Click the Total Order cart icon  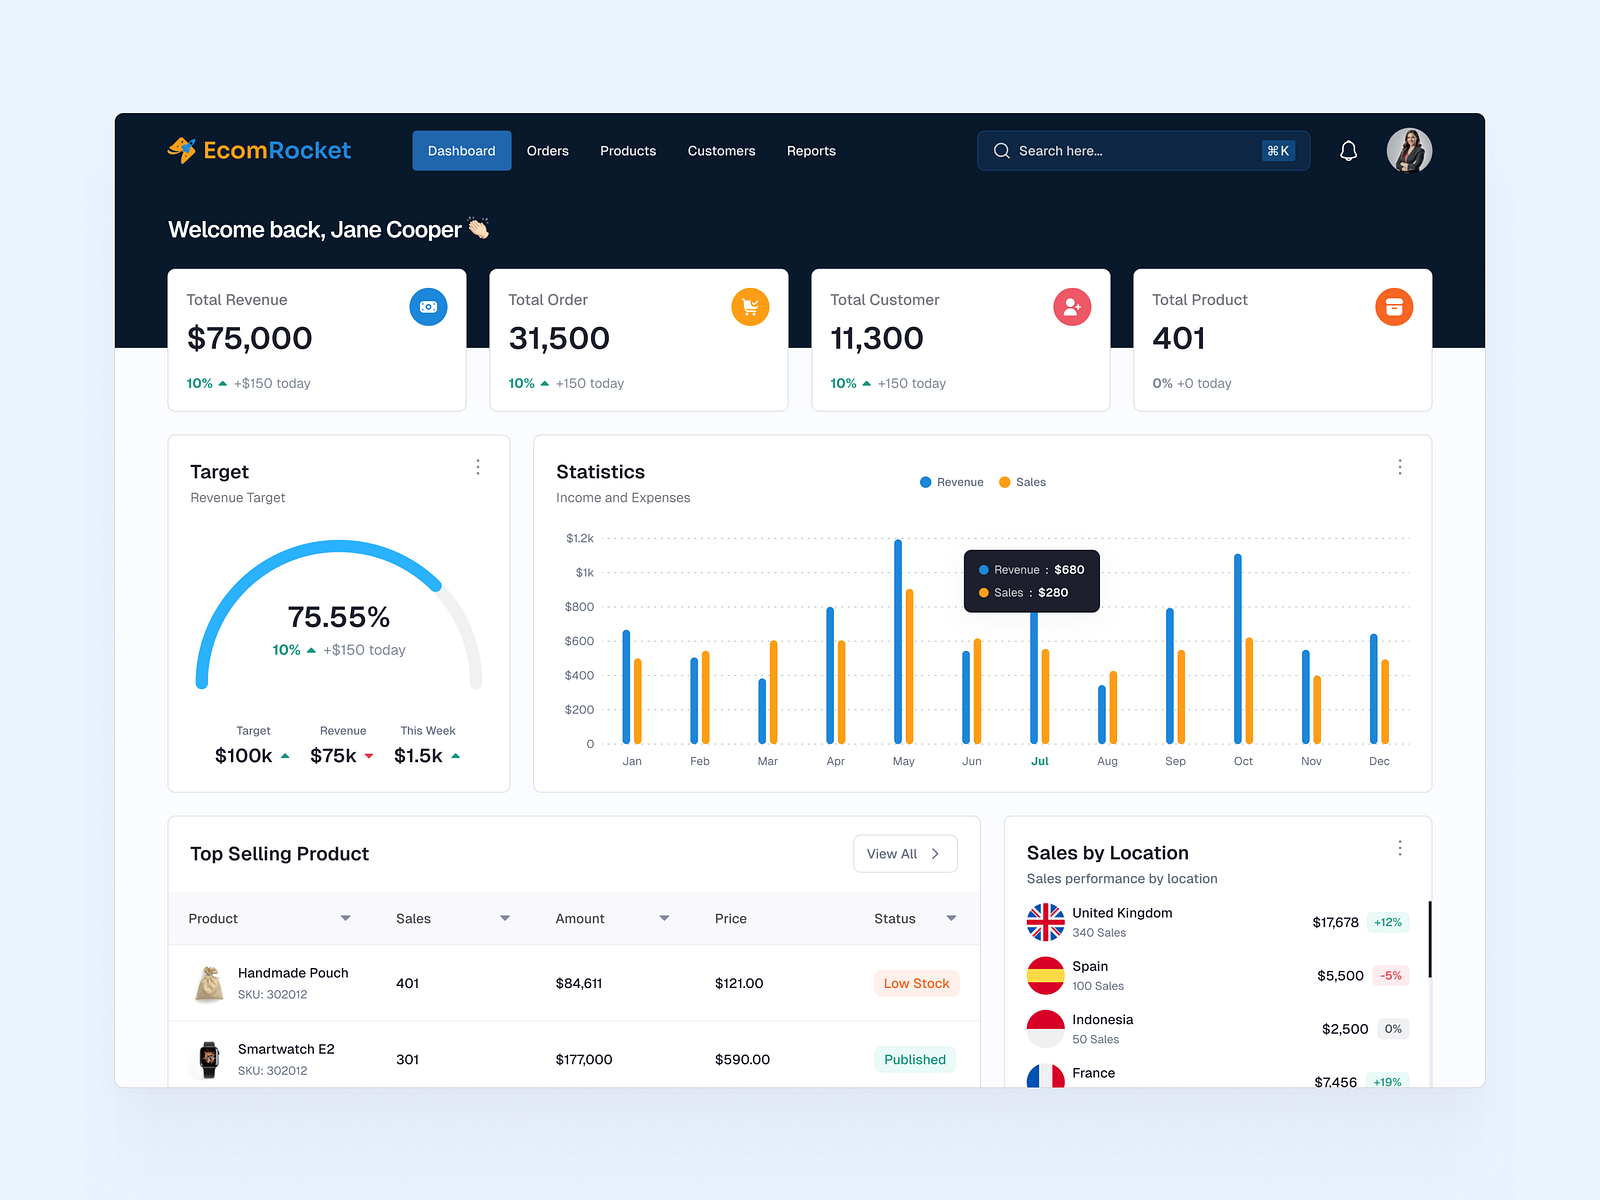pyautogui.click(x=750, y=307)
